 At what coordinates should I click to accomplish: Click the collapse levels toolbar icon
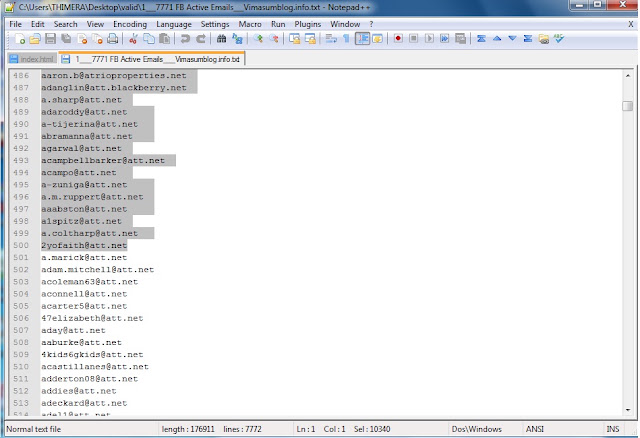tap(481, 39)
